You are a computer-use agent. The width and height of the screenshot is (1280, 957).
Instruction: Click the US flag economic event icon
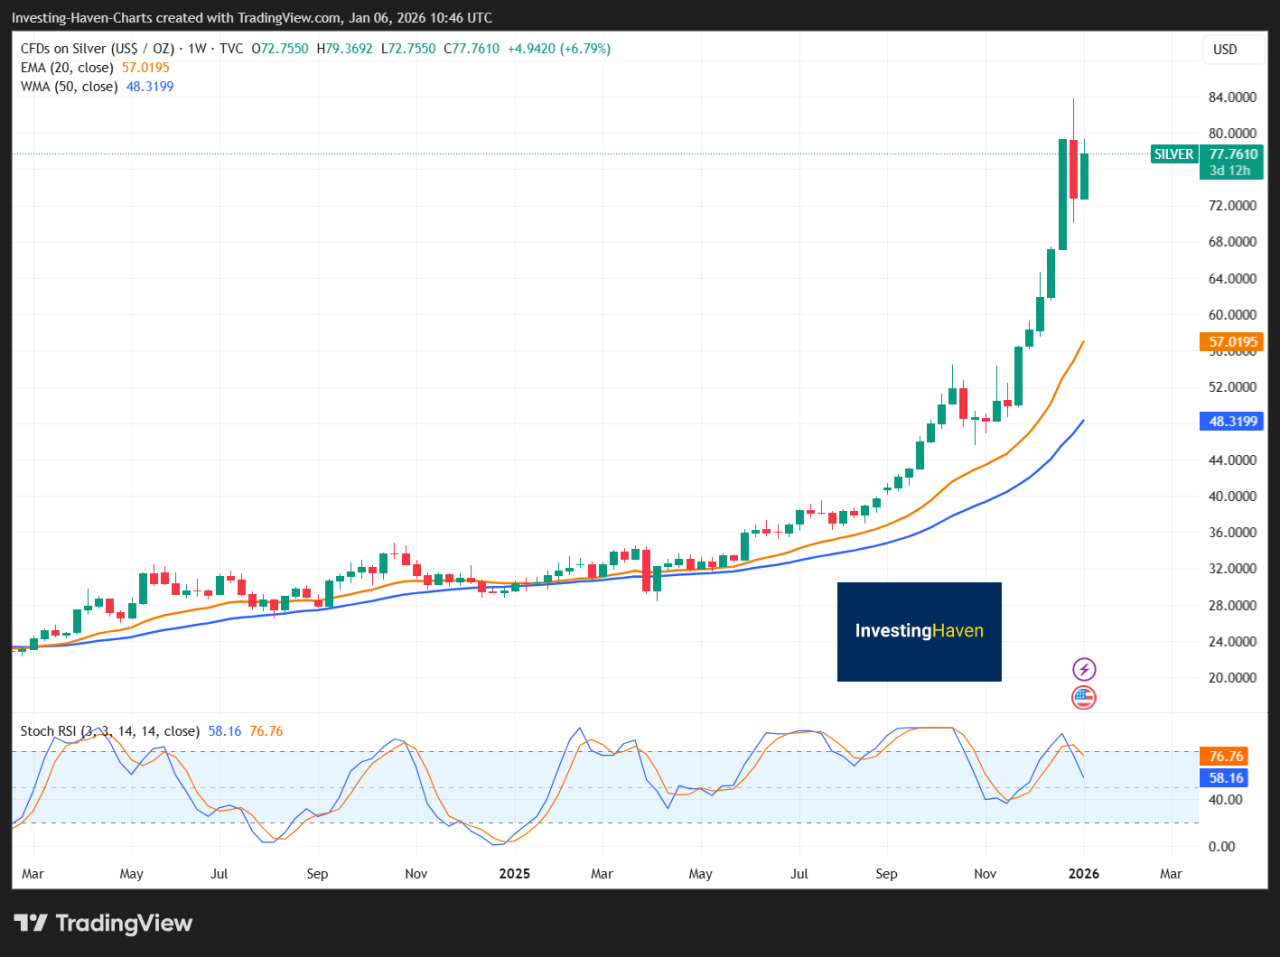tap(1084, 697)
